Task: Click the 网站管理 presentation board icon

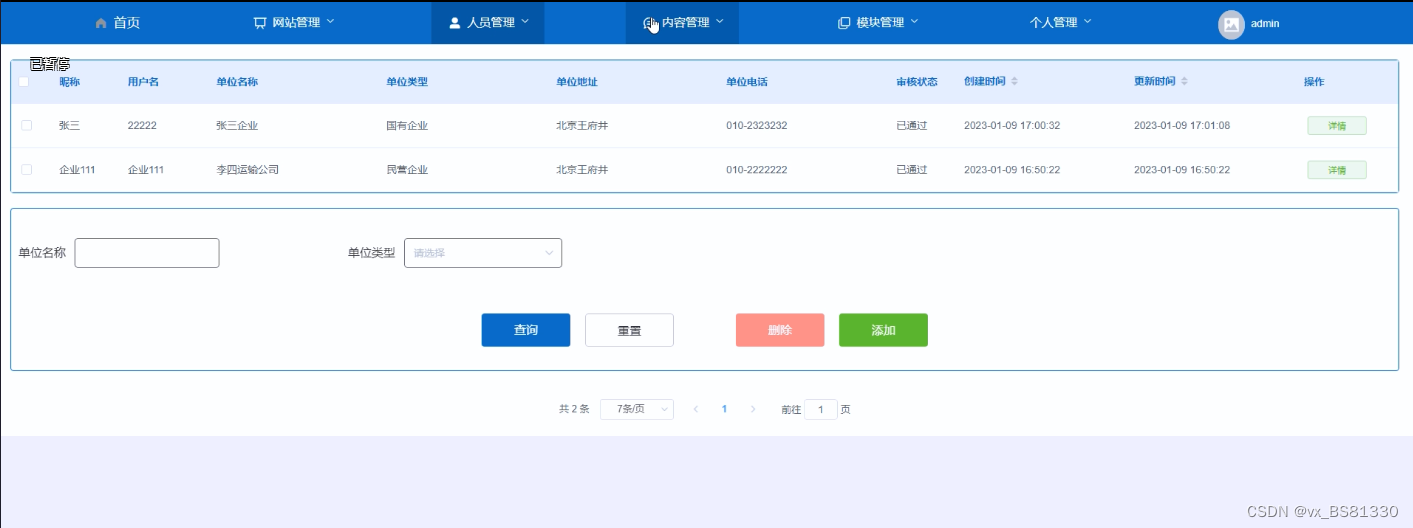Action: click(x=260, y=22)
